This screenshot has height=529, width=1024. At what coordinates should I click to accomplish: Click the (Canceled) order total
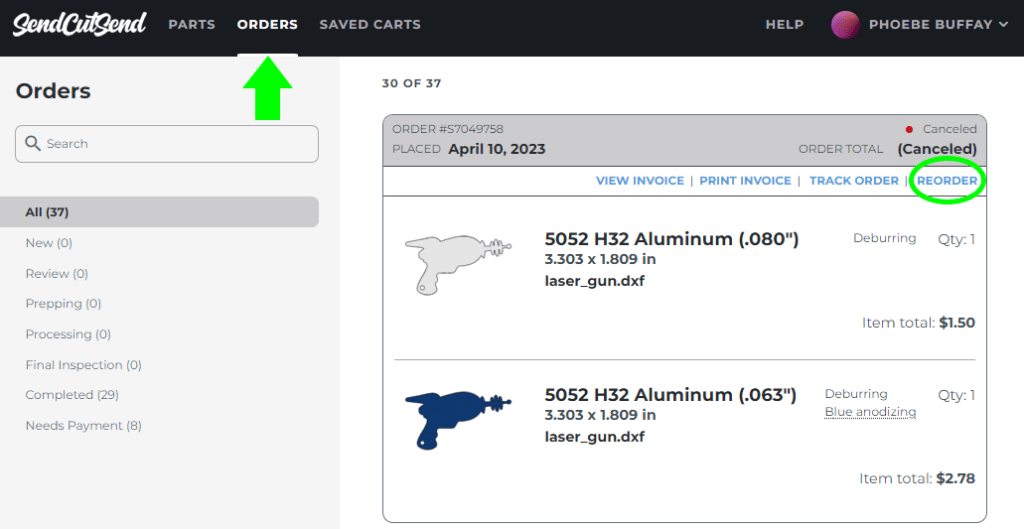coord(937,149)
